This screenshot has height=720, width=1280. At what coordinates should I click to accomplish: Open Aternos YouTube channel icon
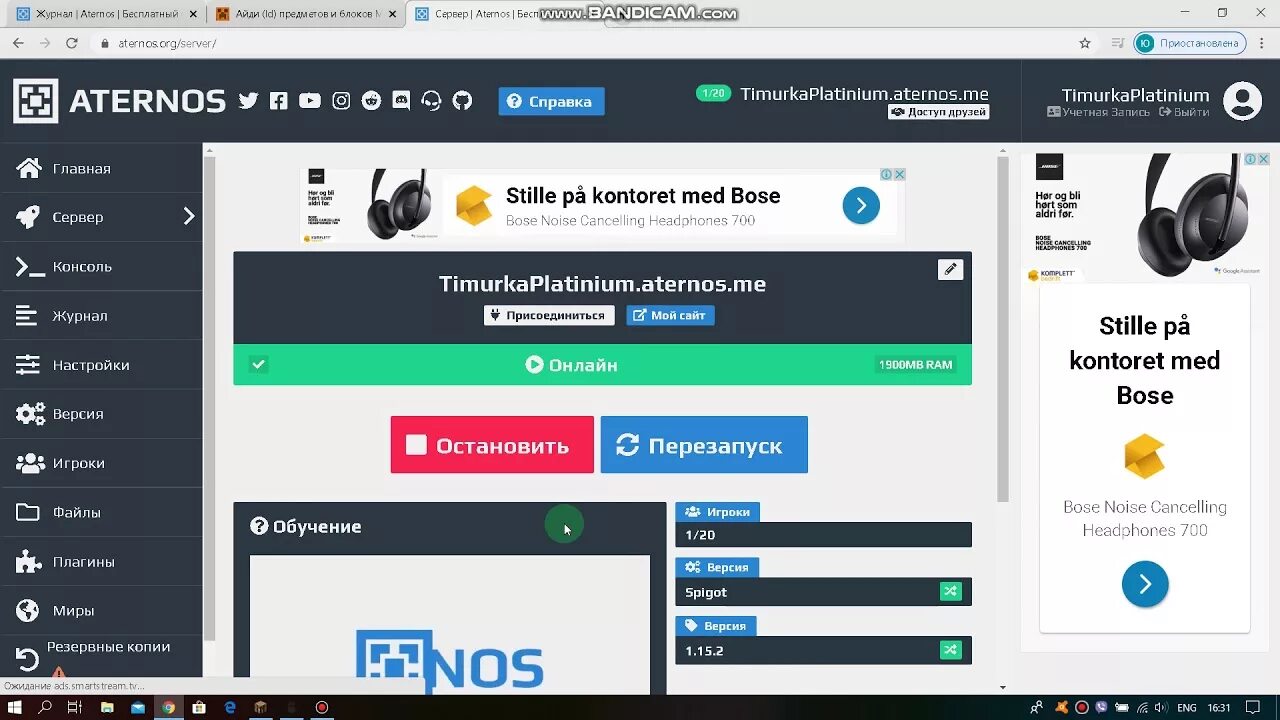[310, 101]
